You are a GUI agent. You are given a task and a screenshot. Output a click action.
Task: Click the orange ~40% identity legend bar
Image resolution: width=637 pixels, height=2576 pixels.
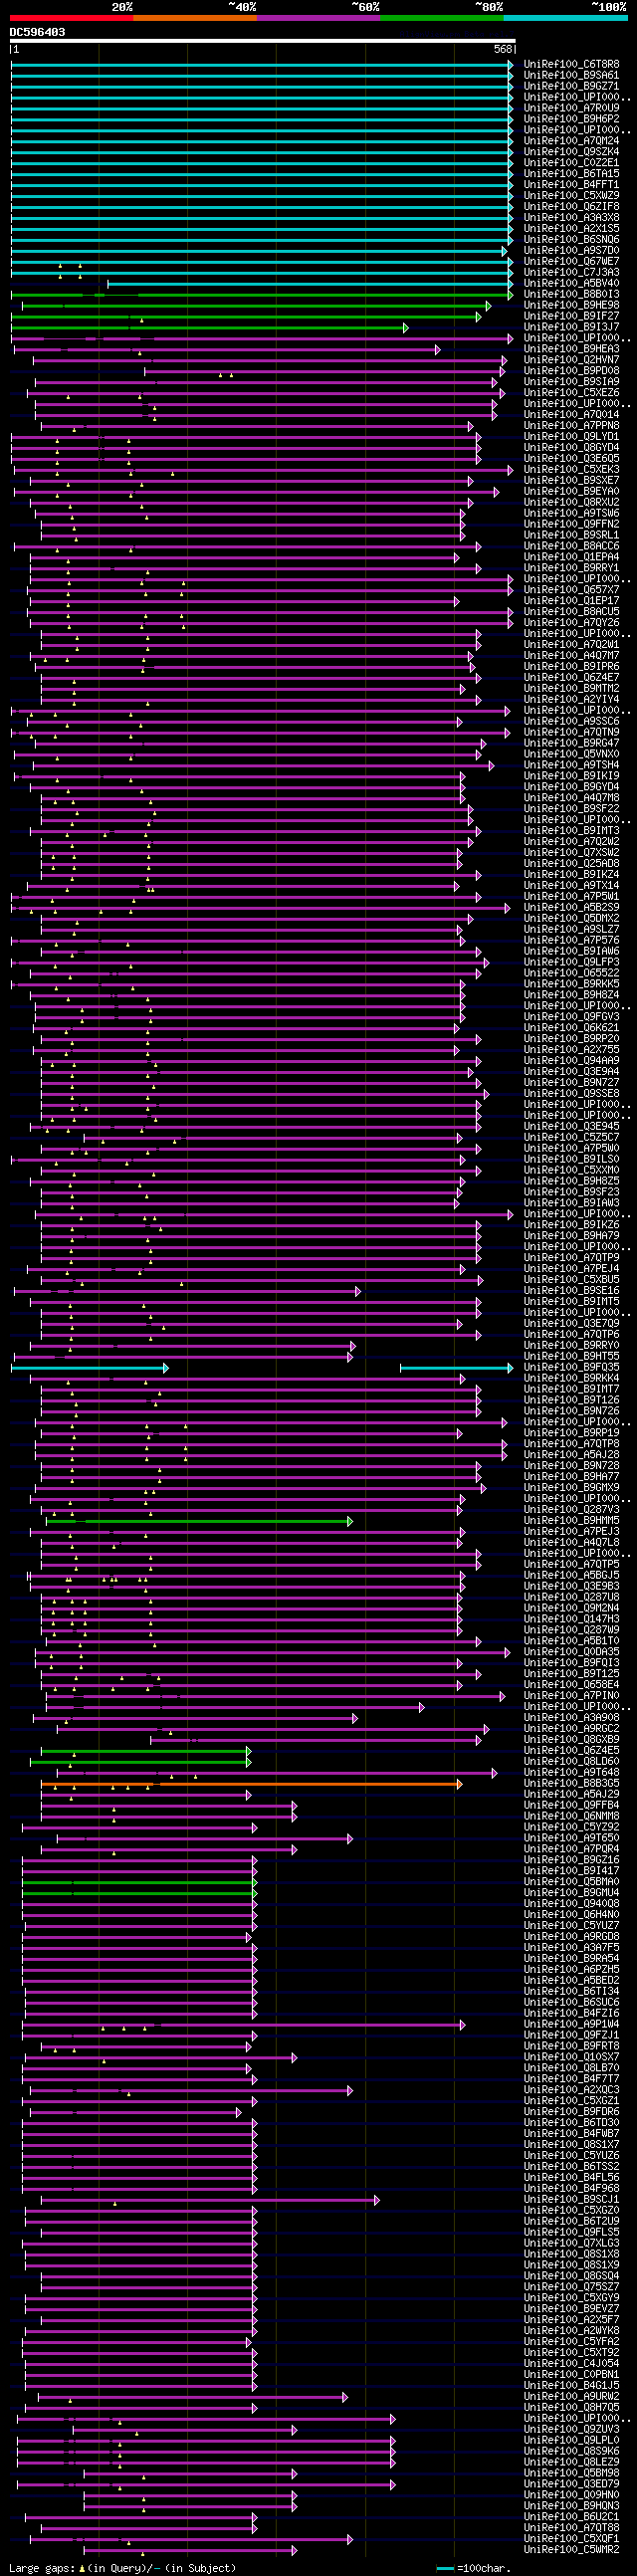[x=195, y=18]
